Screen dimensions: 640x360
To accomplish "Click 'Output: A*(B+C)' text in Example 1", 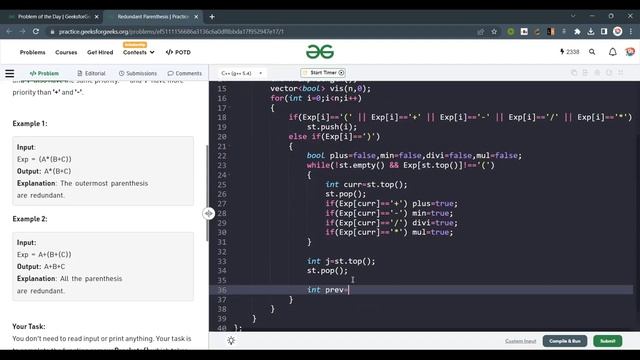I will [x=44, y=171].
